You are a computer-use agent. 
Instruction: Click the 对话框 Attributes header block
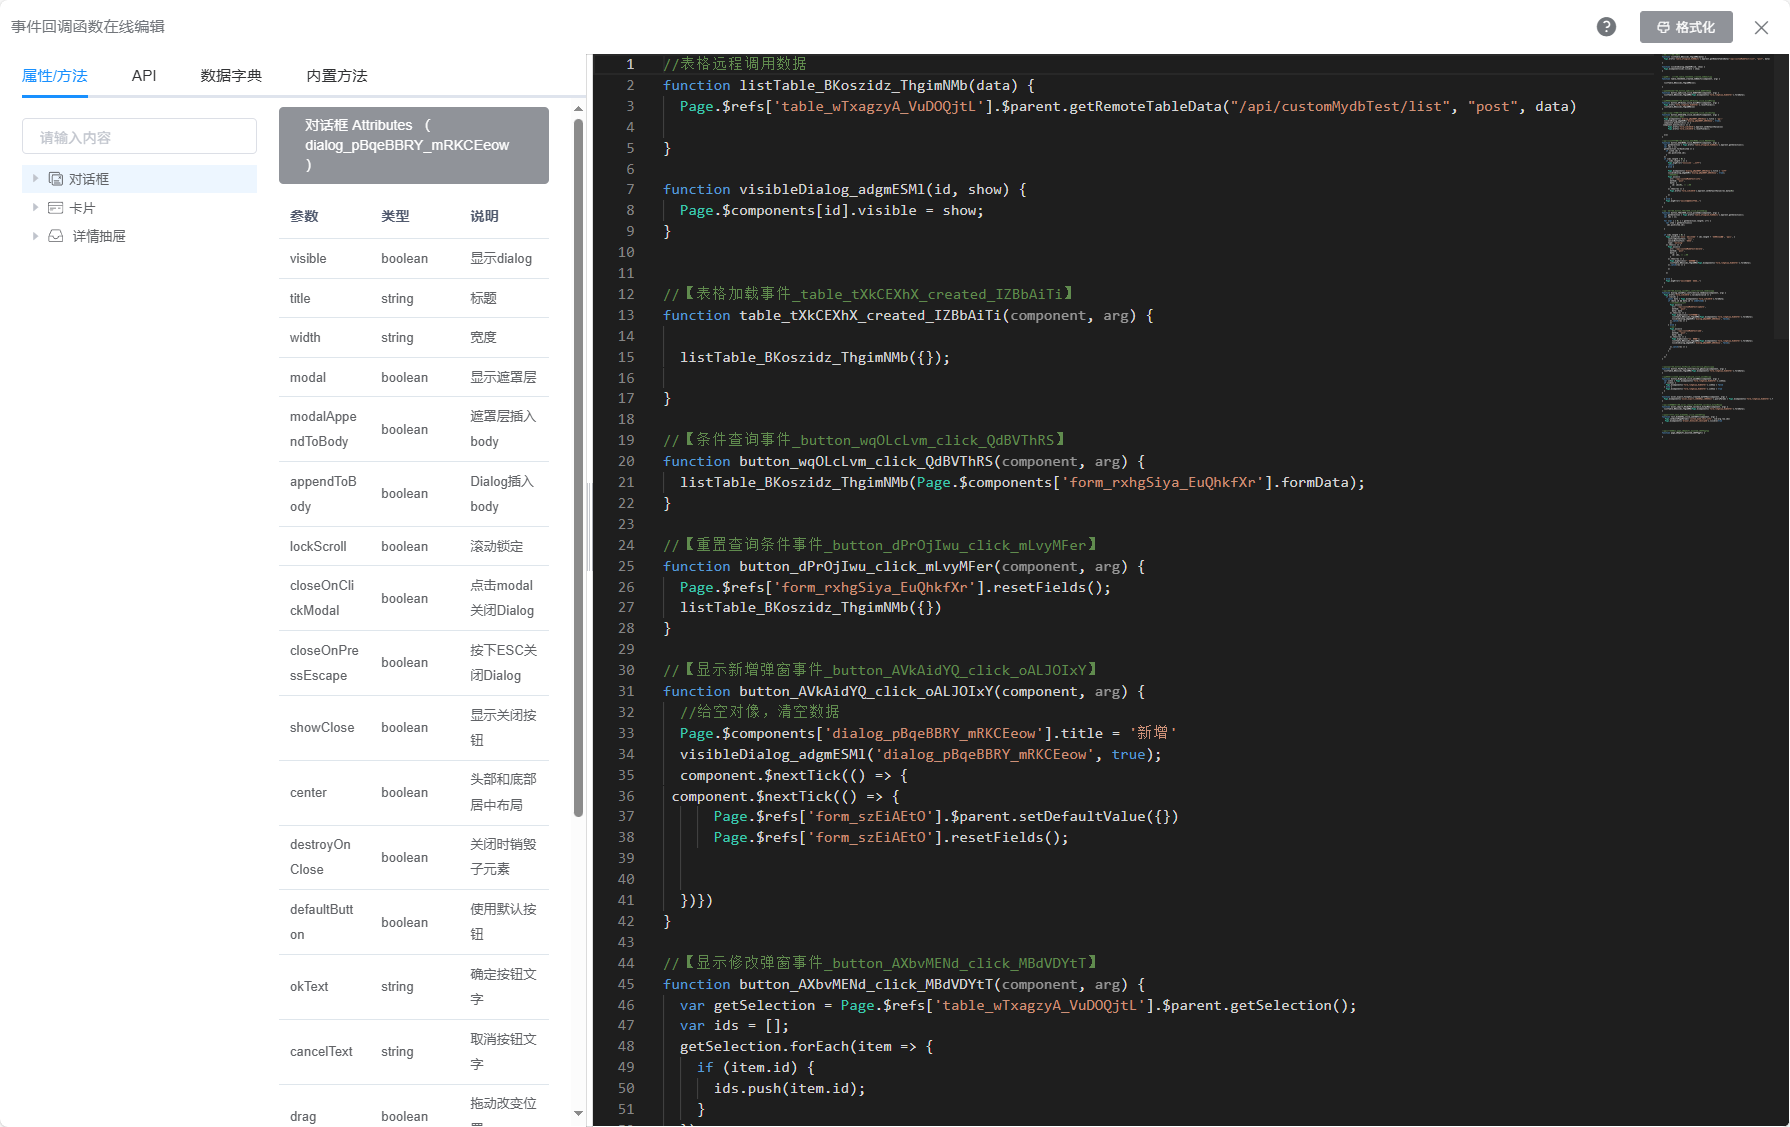[414, 145]
